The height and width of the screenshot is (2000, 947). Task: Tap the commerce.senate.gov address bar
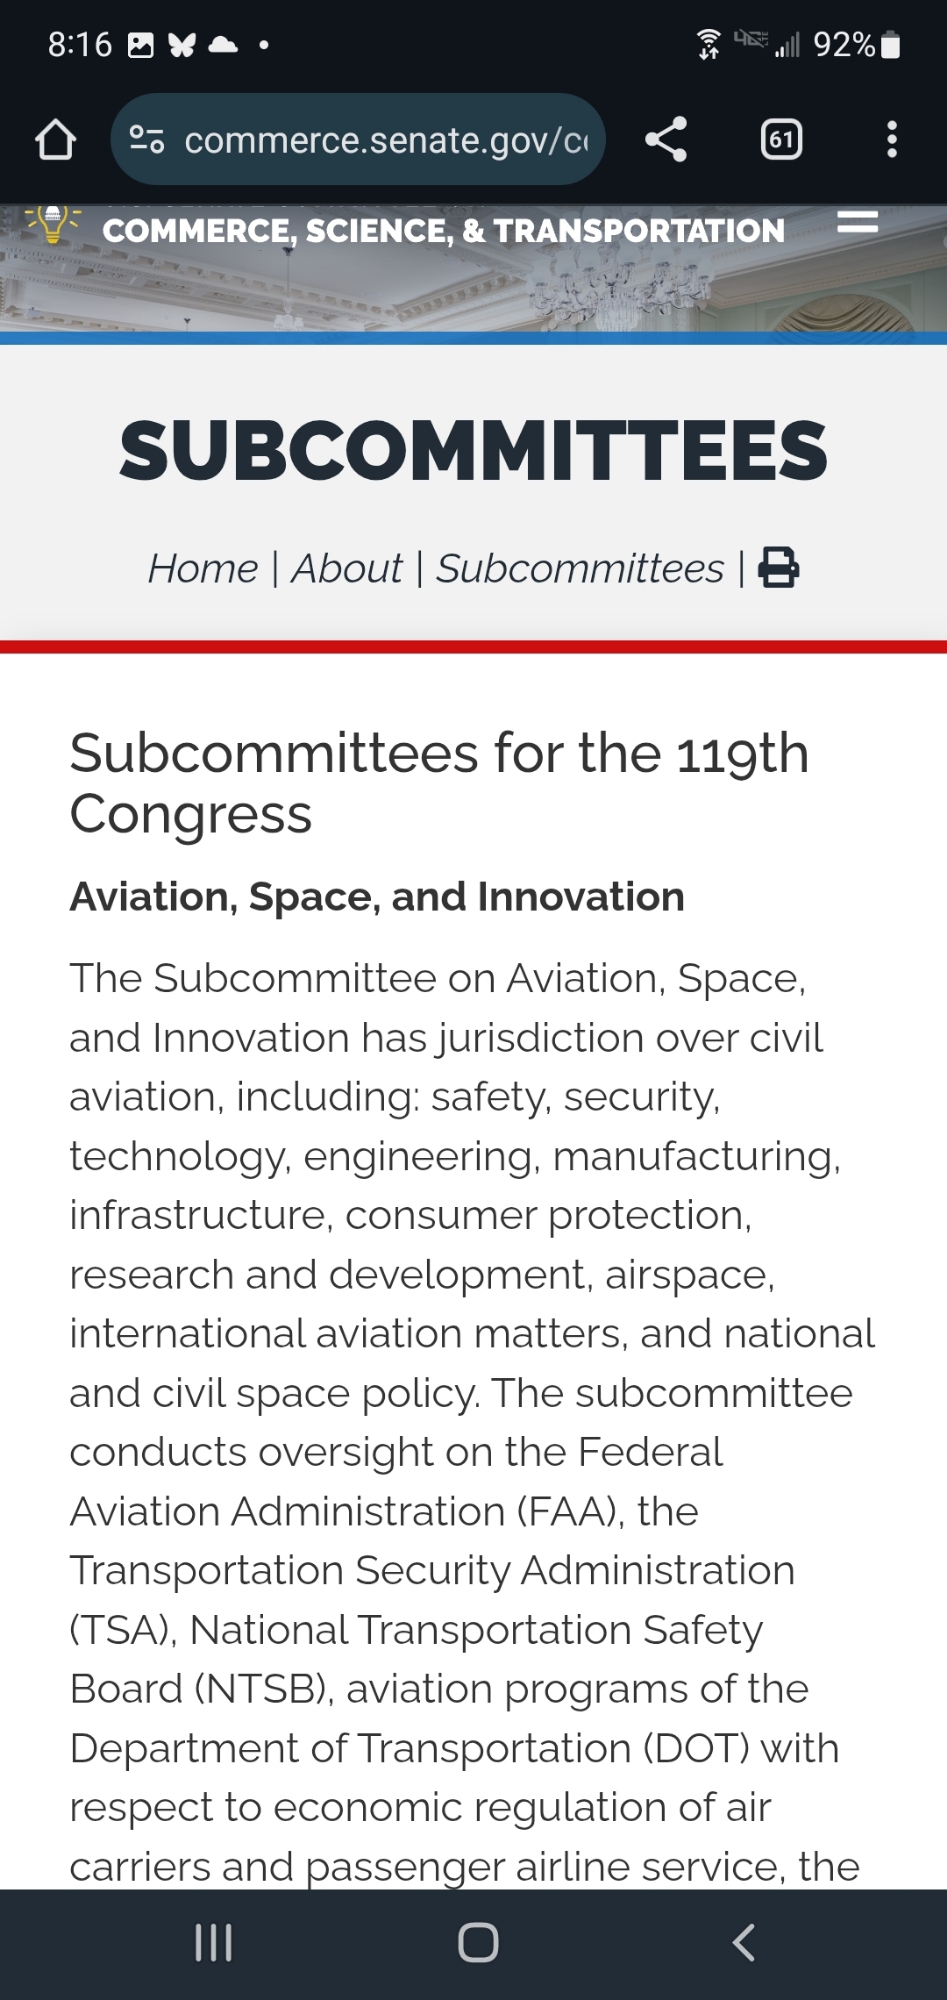[386, 140]
